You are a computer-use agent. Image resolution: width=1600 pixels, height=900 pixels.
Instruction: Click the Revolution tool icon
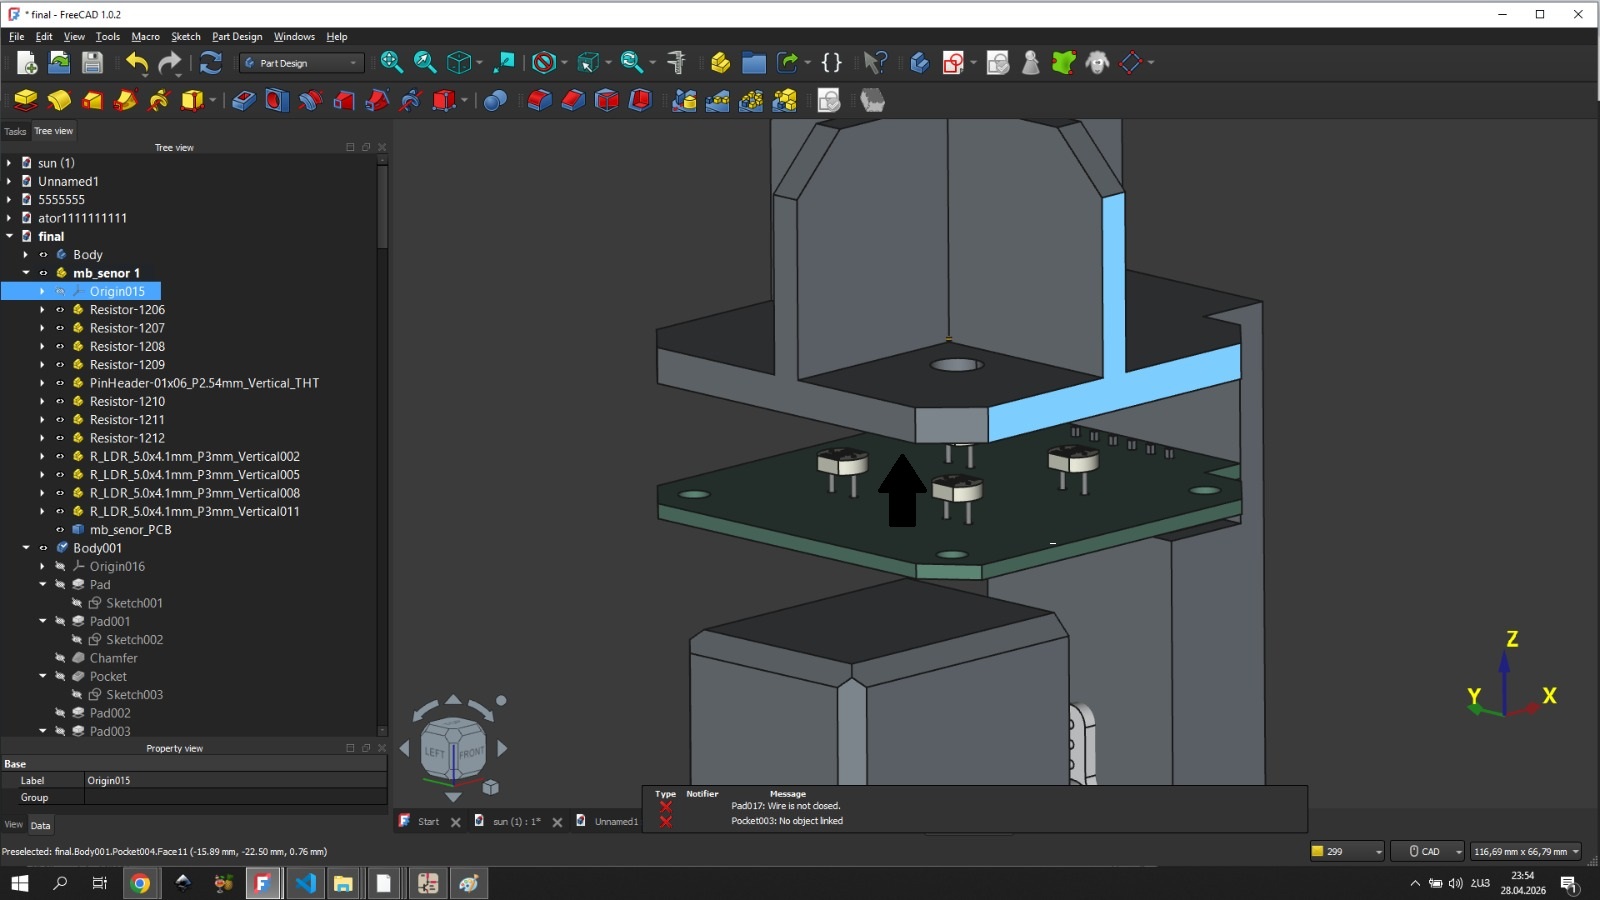pos(59,100)
